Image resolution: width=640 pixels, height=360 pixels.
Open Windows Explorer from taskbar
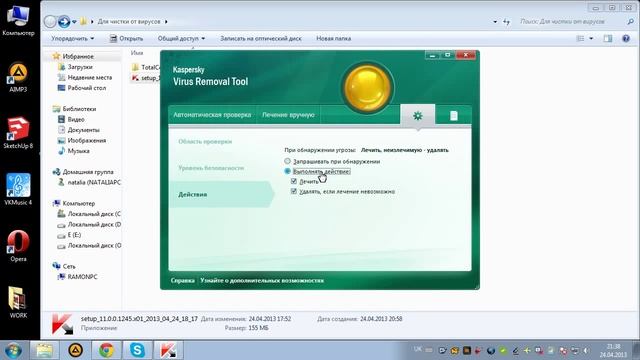[44, 350]
